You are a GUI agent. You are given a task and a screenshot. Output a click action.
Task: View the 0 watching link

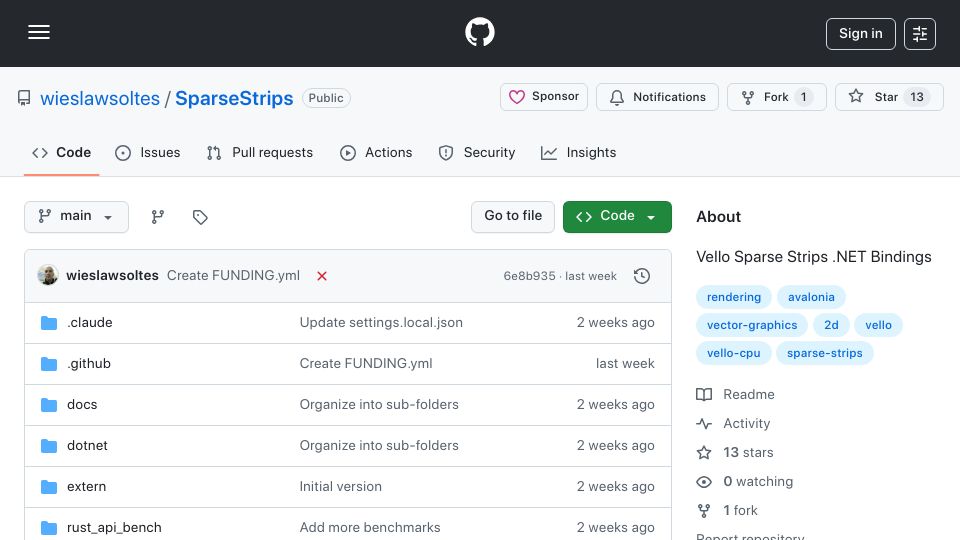pyautogui.click(x=744, y=482)
